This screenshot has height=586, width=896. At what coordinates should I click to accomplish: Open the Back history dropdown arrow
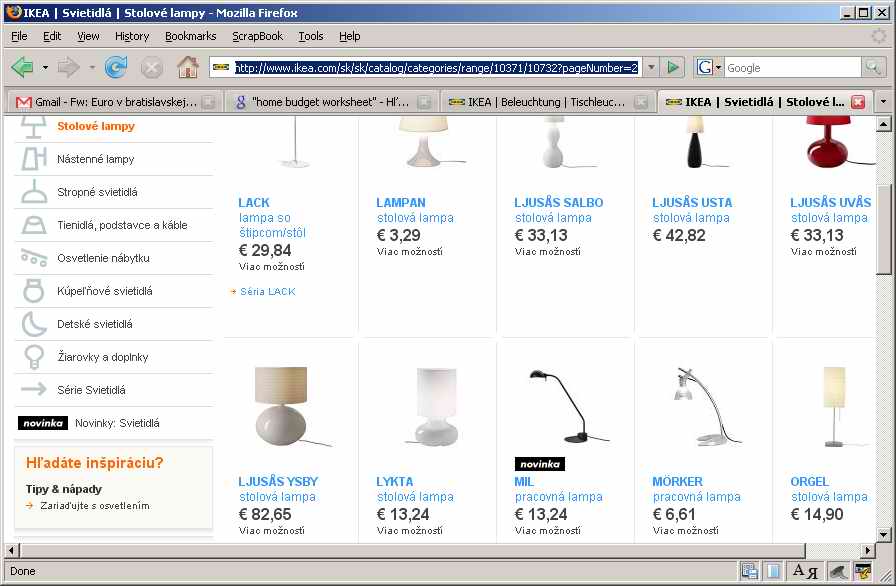click(x=45, y=67)
